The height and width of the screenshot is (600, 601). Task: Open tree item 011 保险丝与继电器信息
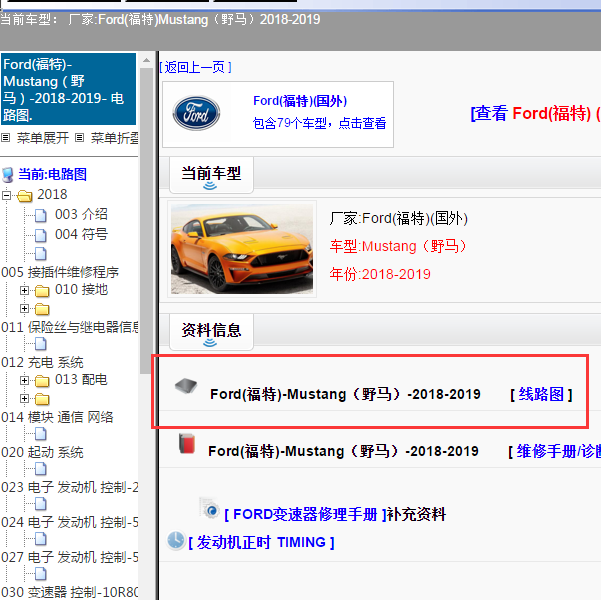[x=69, y=327]
